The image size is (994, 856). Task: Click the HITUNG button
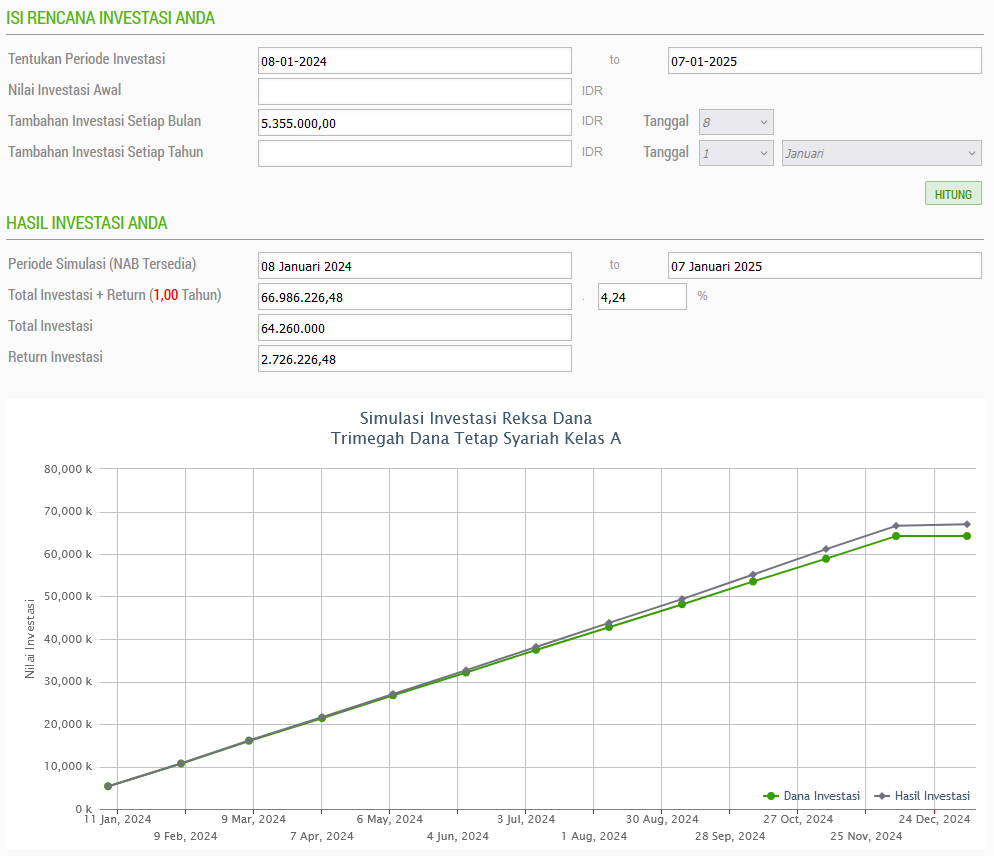click(x=953, y=193)
